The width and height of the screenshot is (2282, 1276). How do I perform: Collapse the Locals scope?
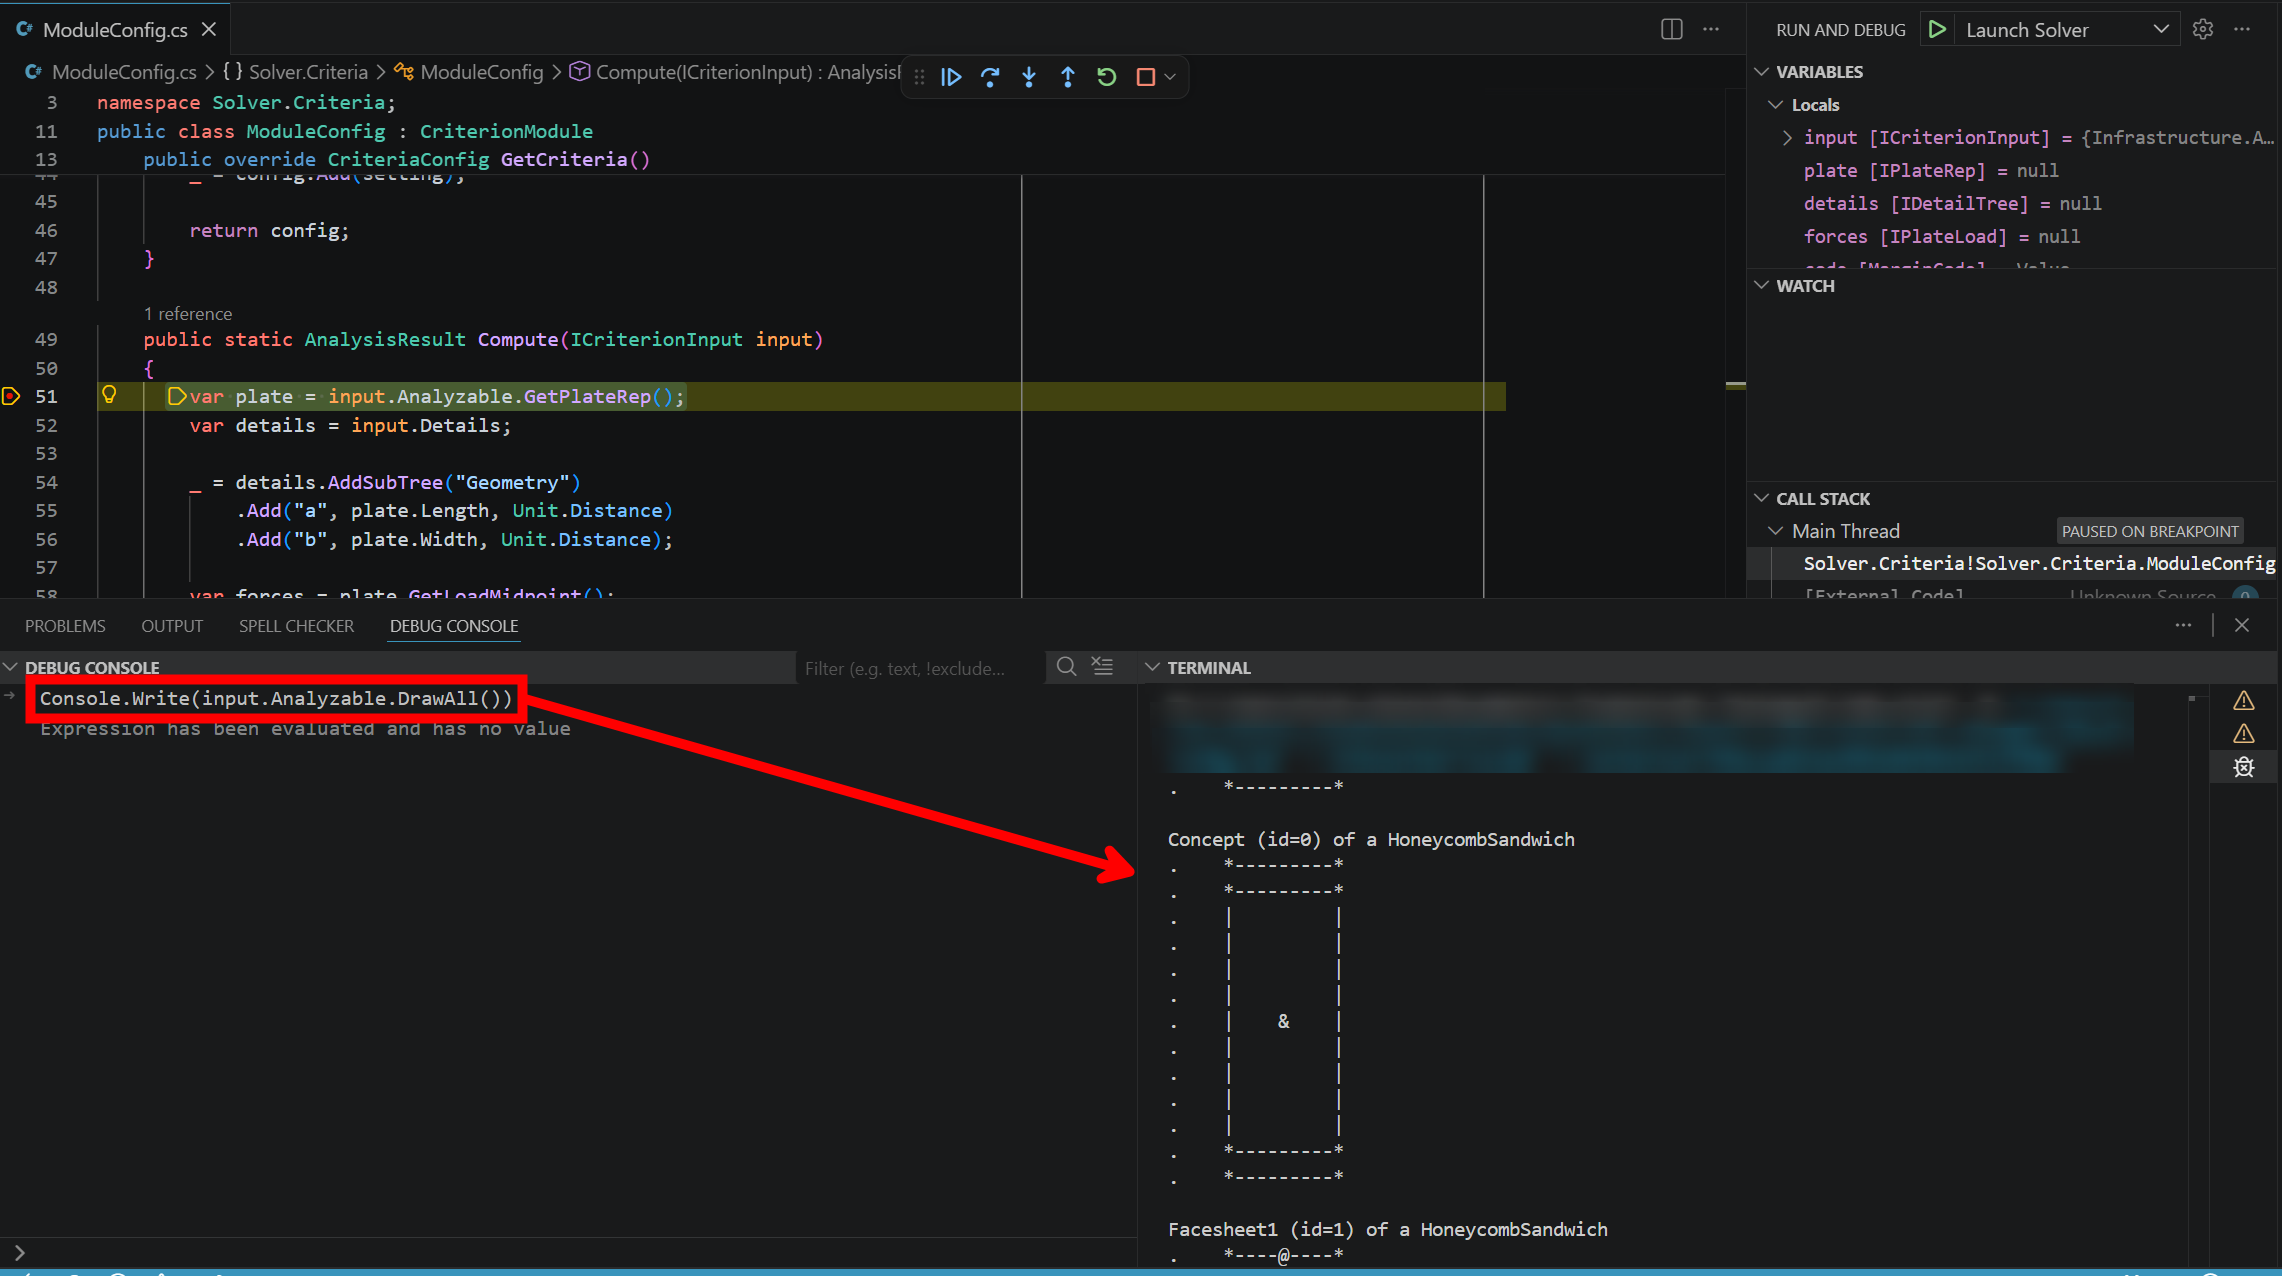point(1776,105)
